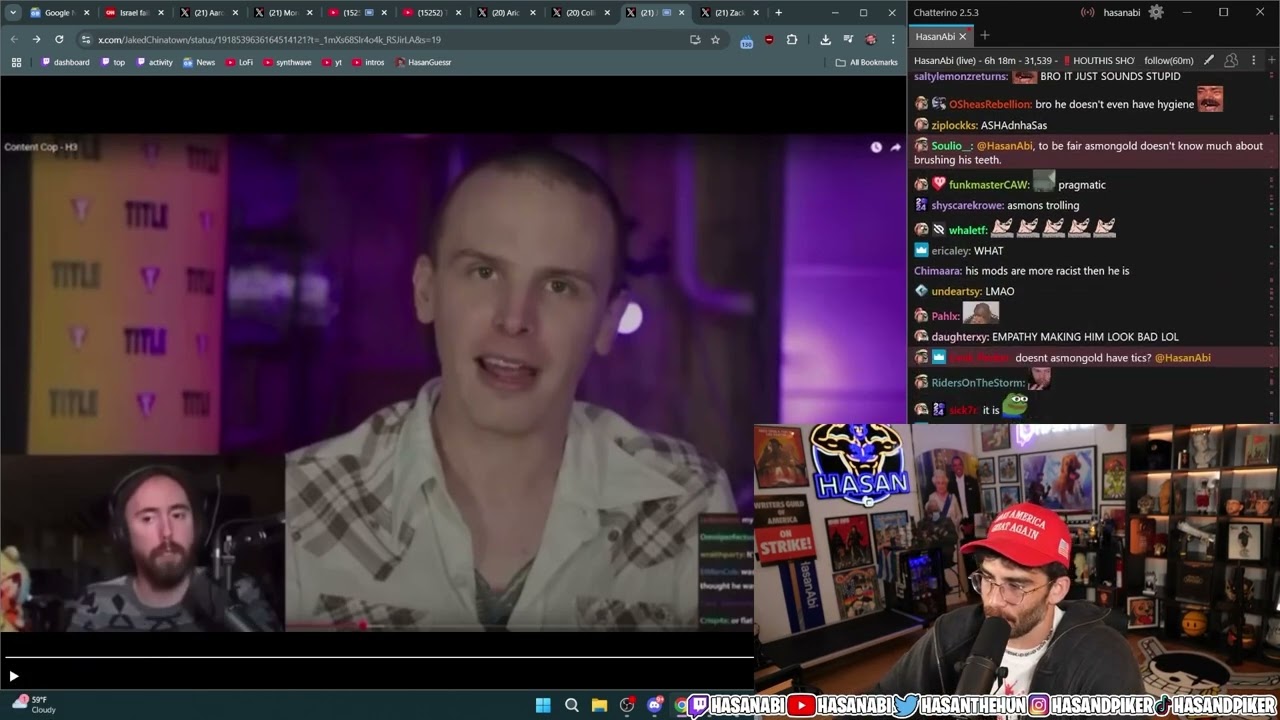
Task: Switch to the (20) Aric X tab
Action: click(505, 13)
